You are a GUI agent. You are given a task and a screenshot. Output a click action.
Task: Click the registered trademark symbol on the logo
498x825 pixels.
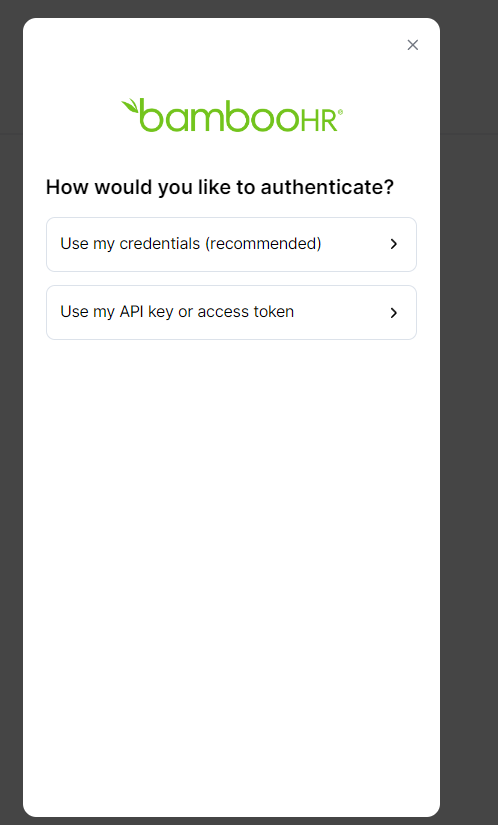click(x=340, y=112)
